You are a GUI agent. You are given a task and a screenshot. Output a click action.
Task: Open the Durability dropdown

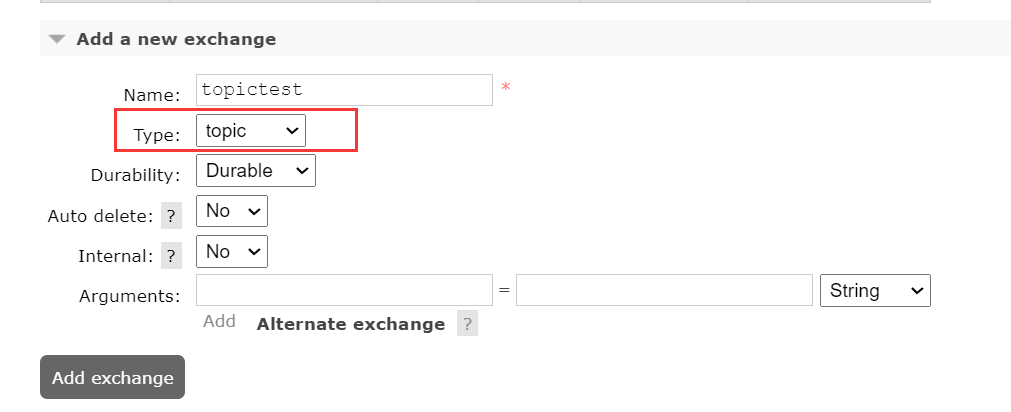pos(256,171)
